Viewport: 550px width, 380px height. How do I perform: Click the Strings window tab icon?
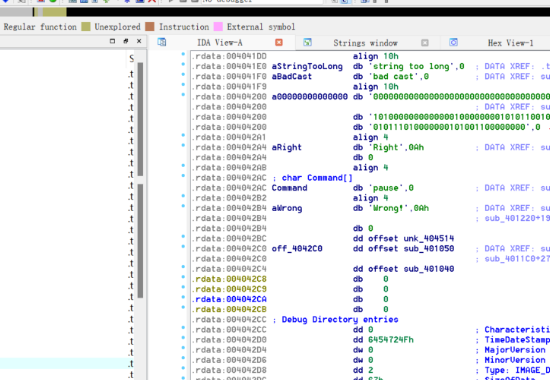click(307, 42)
